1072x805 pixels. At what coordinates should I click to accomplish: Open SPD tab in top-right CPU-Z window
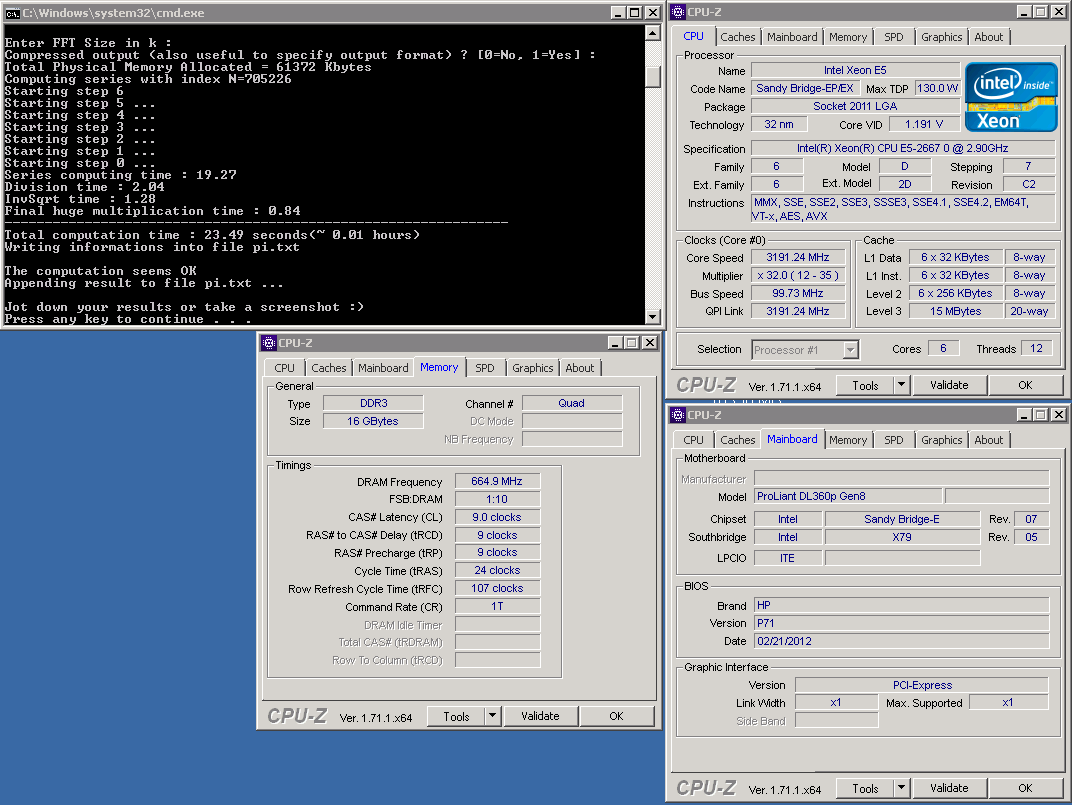pyautogui.click(x=894, y=37)
